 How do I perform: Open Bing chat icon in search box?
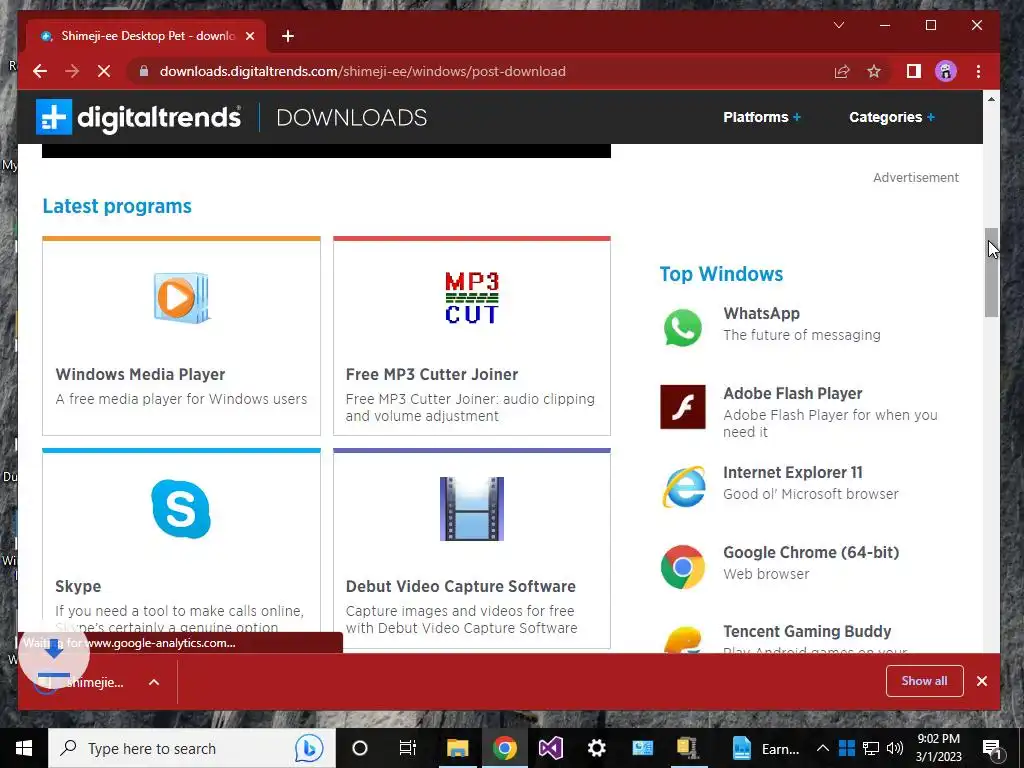(x=309, y=748)
